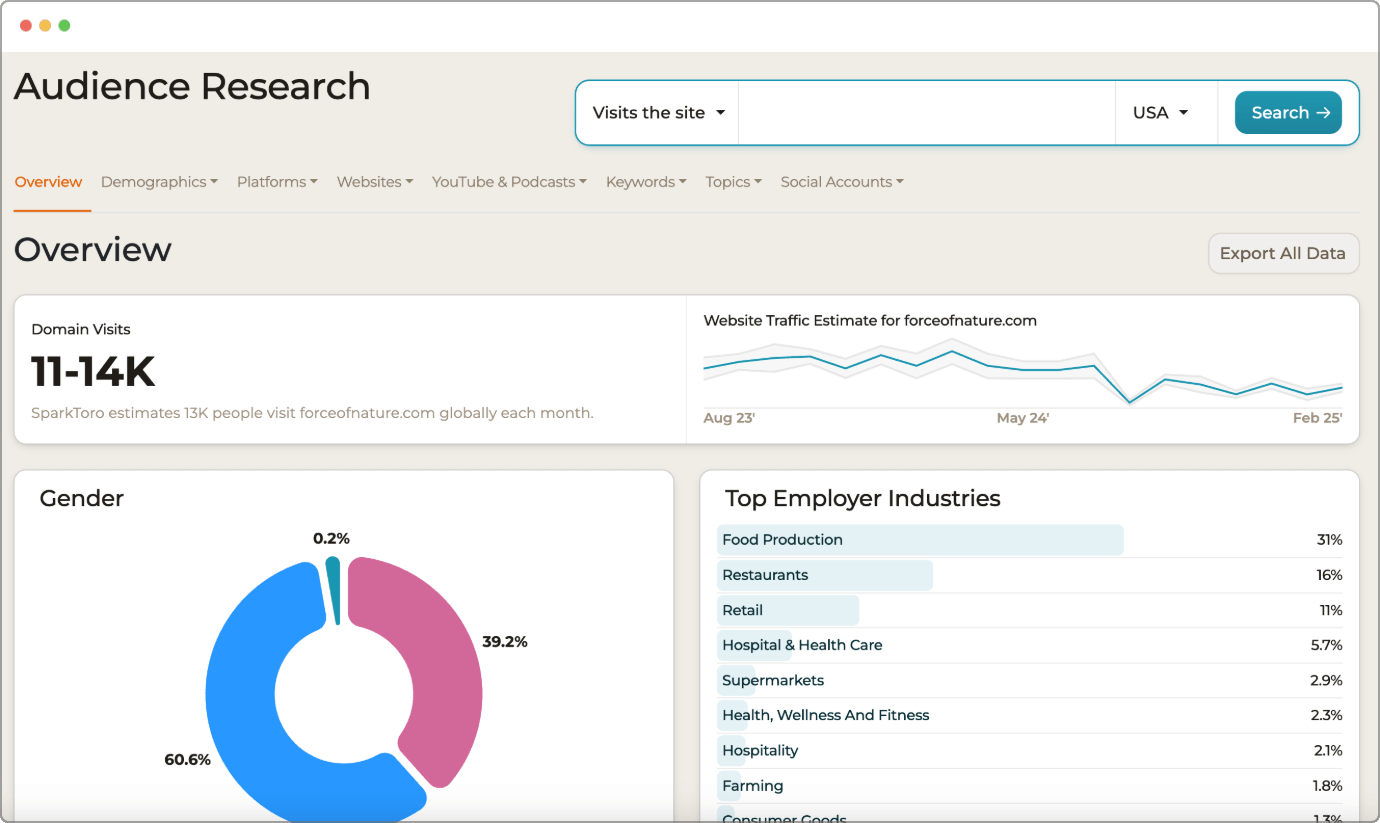The width and height of the screenshot is (1380, 823).
Task: Click the Export All Data button
Action: 1283,253
